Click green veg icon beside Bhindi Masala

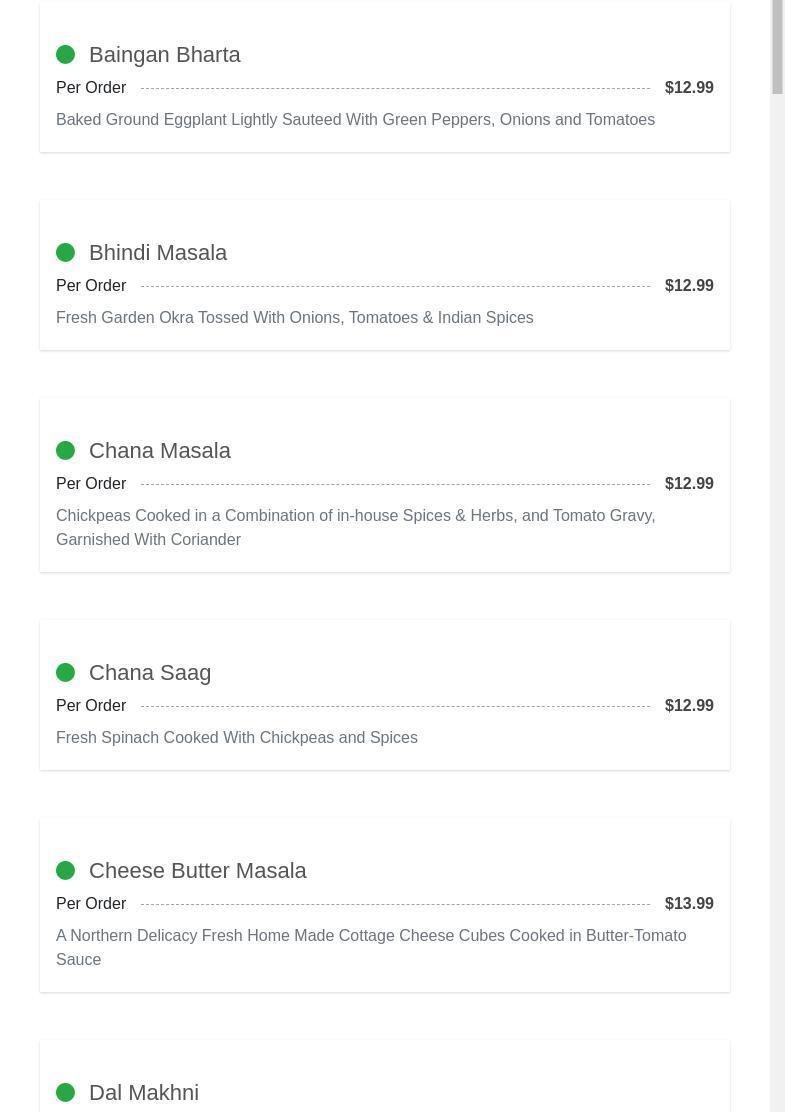[66, 253]
